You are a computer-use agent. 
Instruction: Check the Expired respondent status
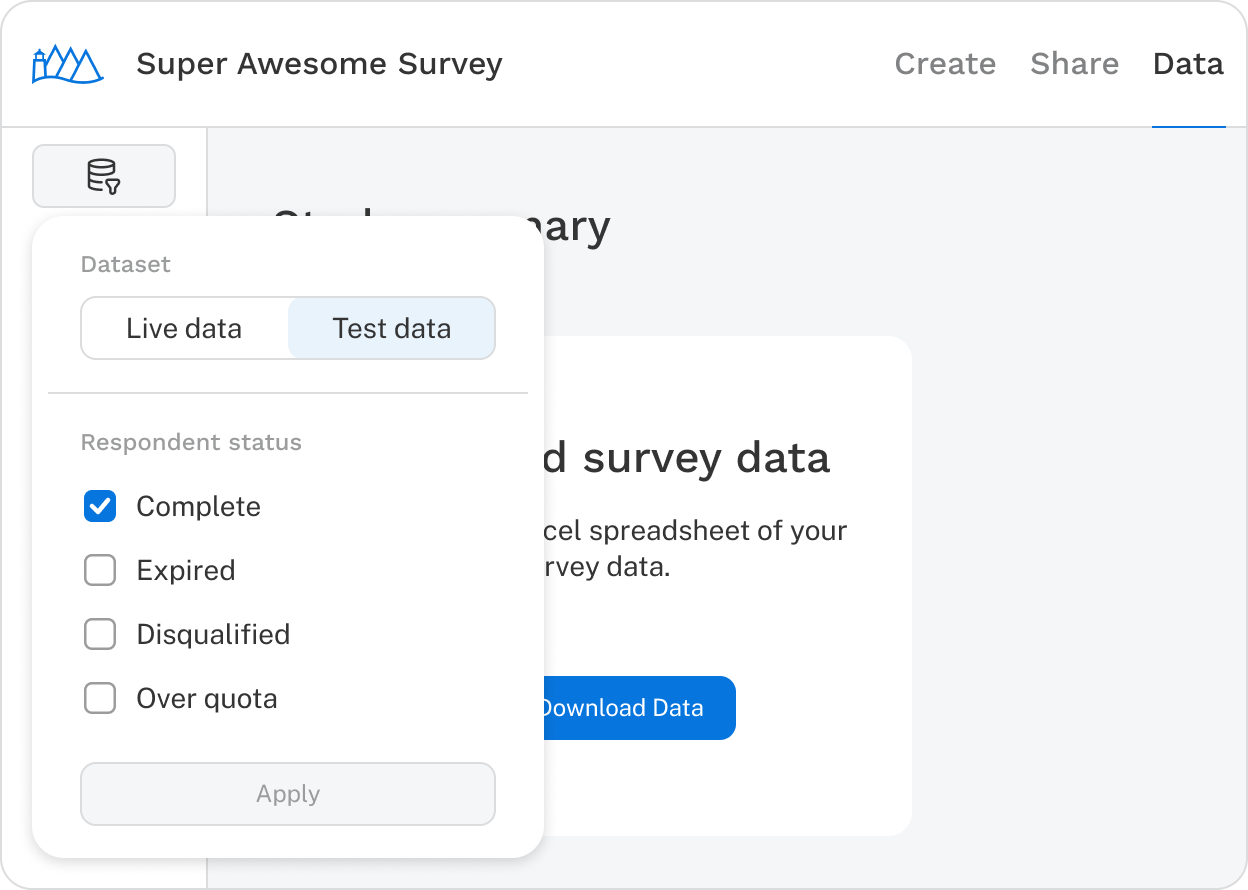click(99, 570)
